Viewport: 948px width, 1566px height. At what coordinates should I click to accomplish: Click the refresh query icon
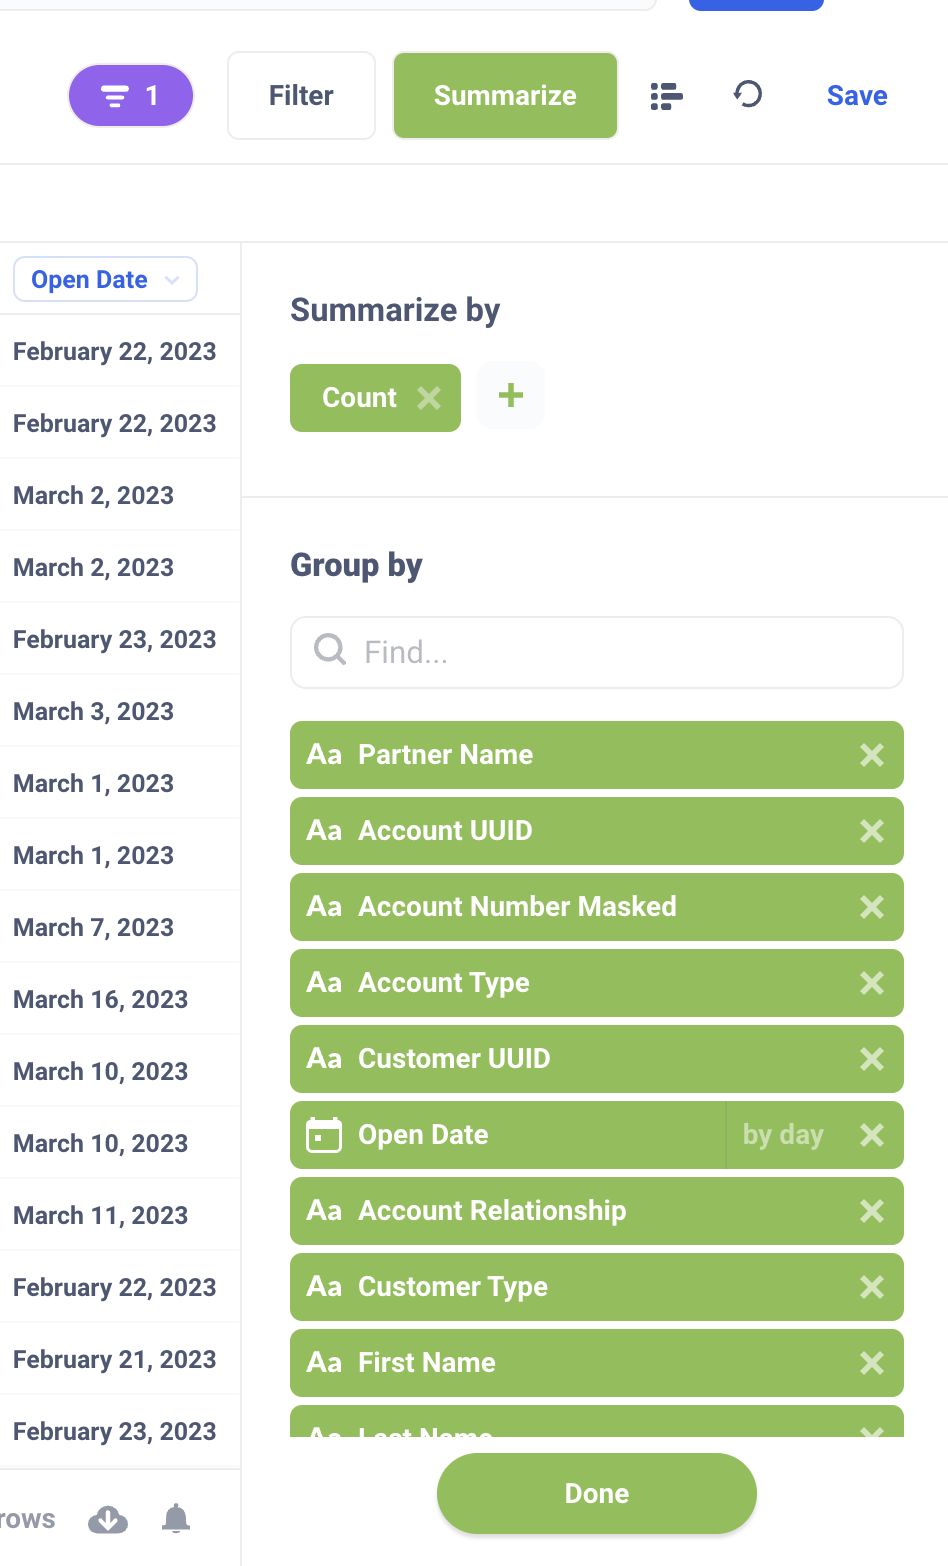(748, 95)
